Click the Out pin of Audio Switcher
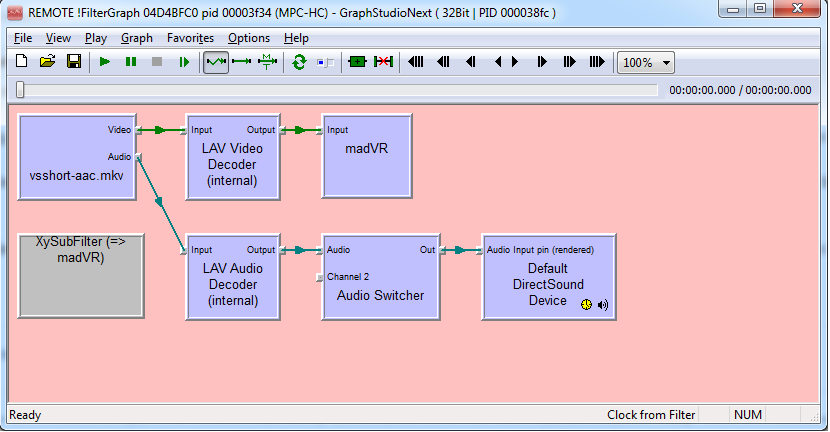 click(x=443, y=250)
